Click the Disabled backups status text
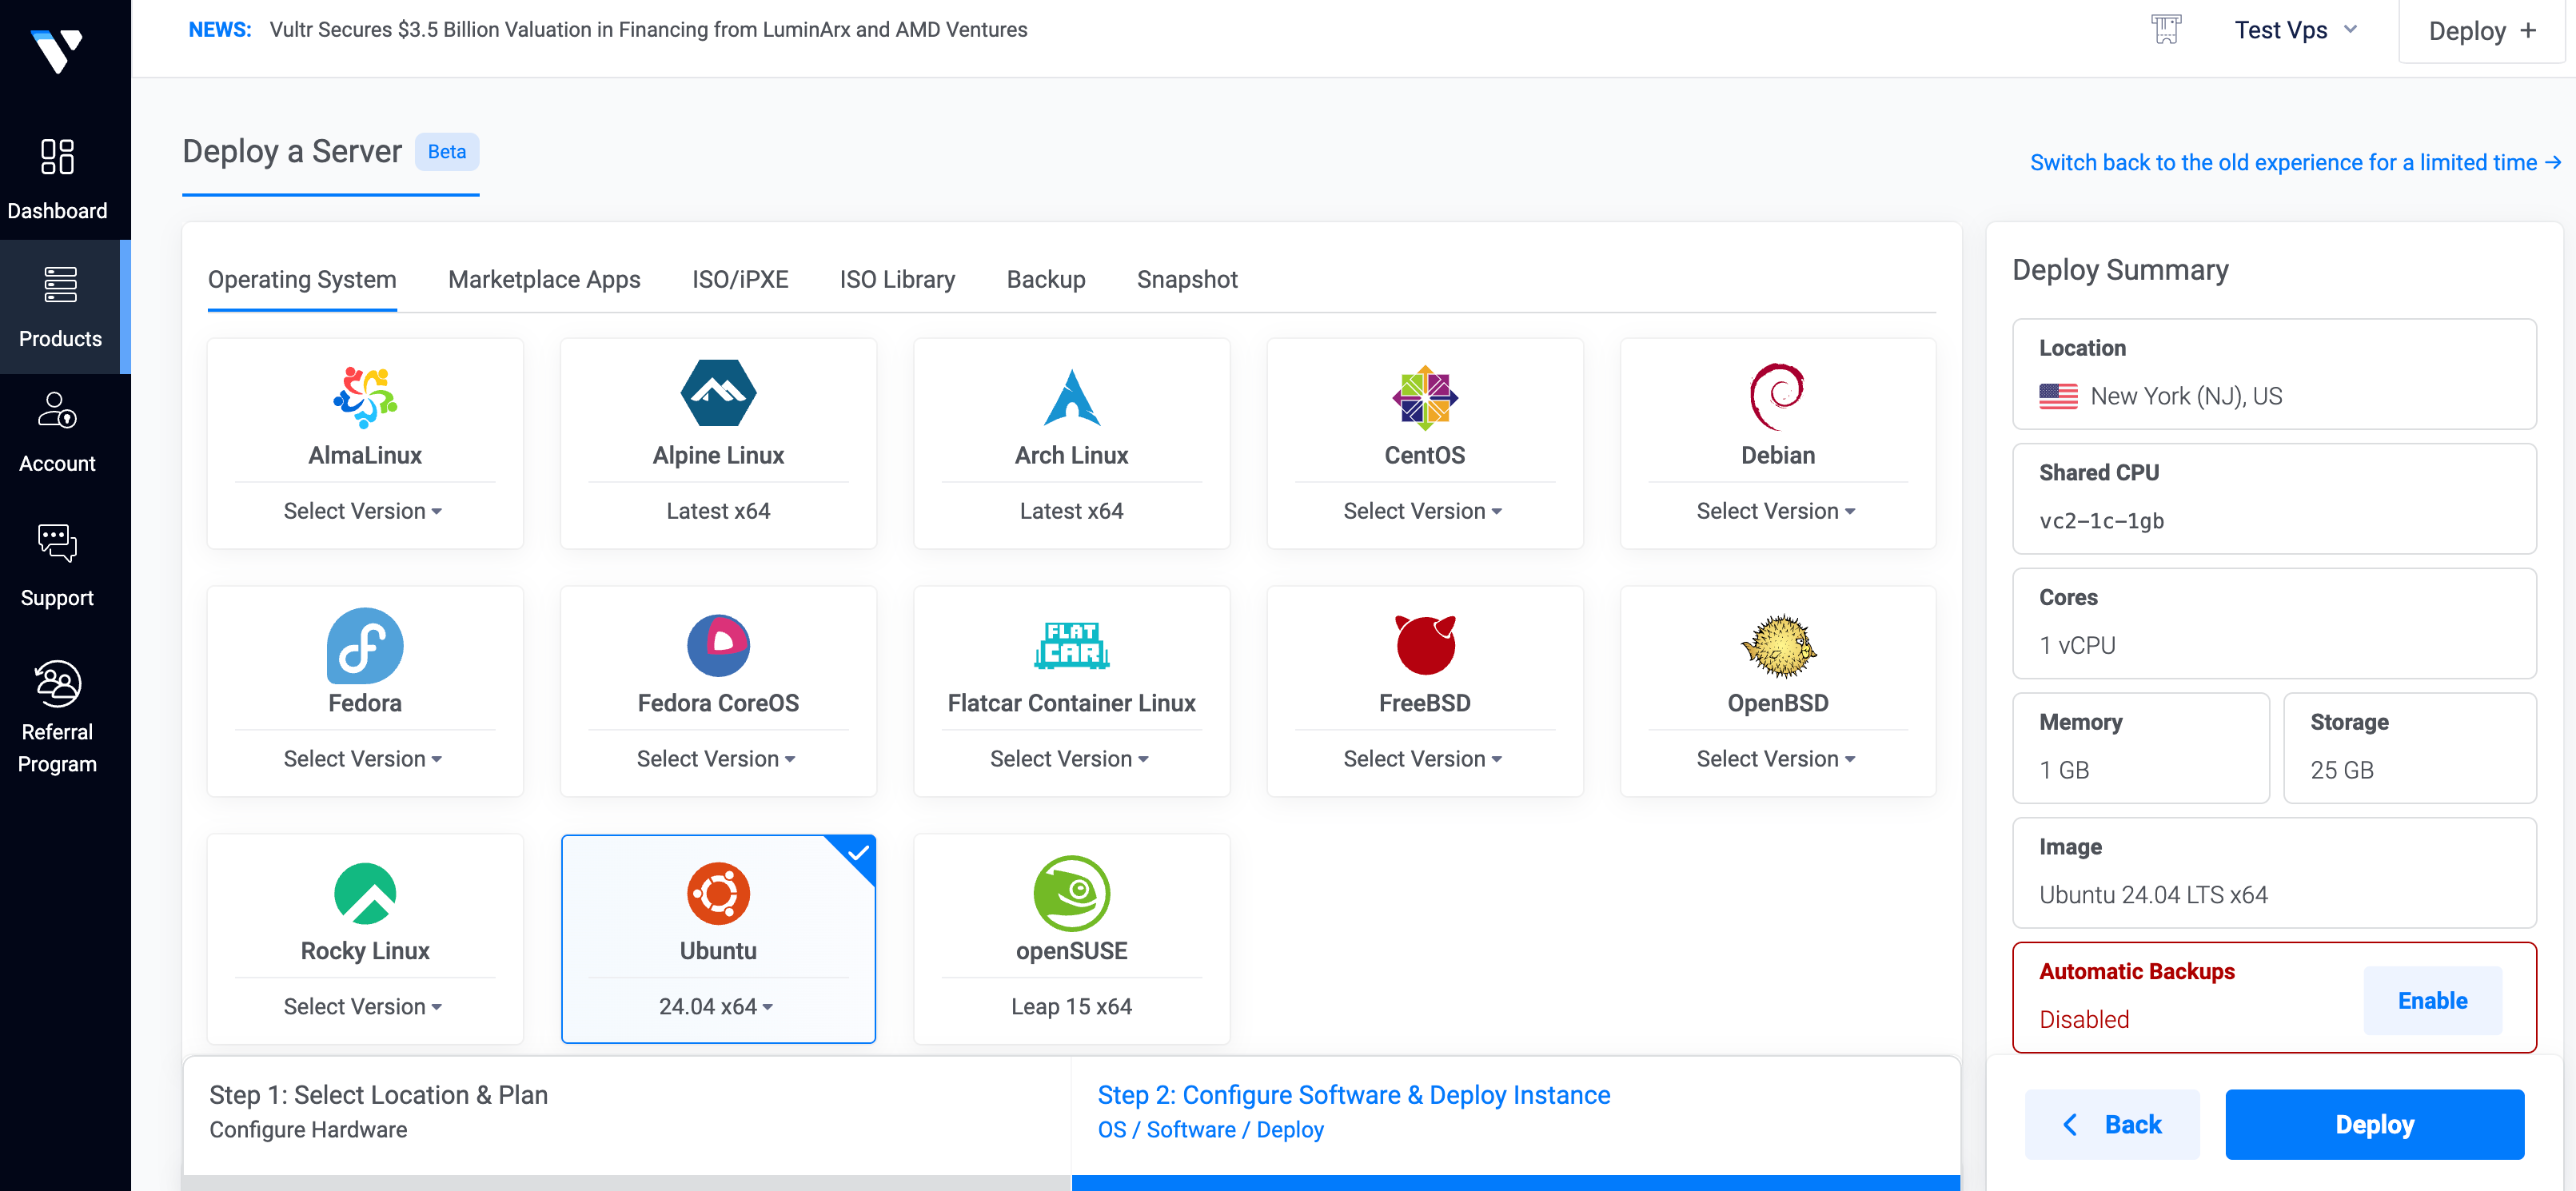Screen dimensions: 2576x1191 pos(2084,1019)
